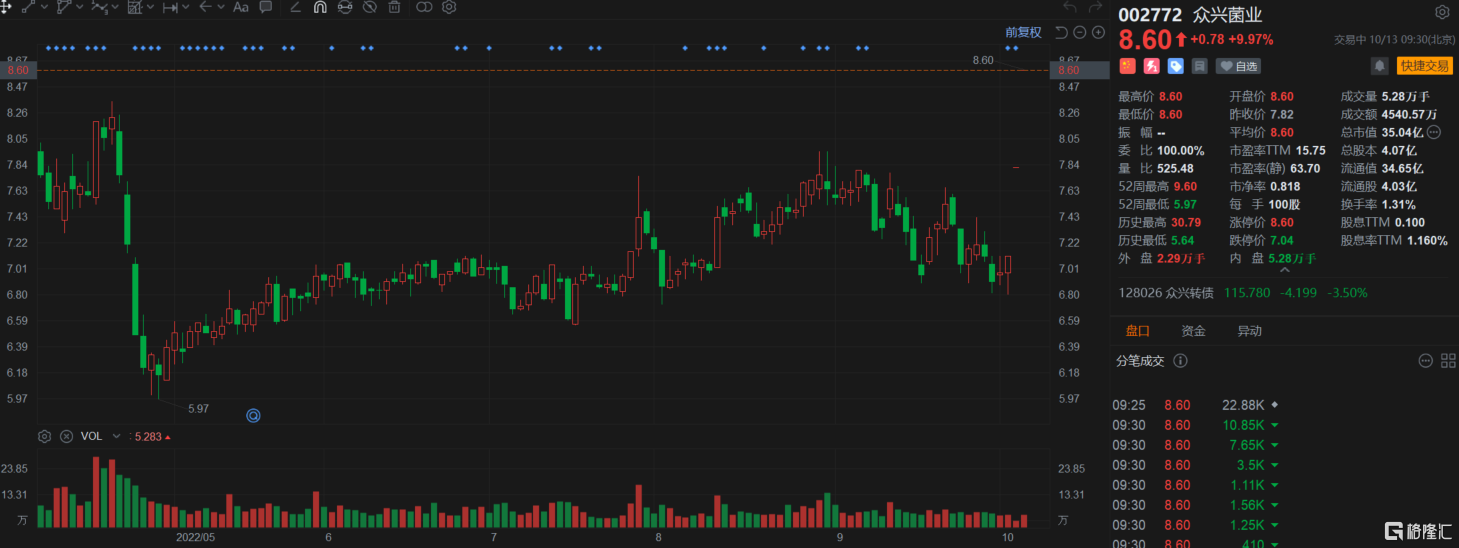The image size is (1459, 548).
Task: Open chart settings gear in toolbar
Action: pyautogui.click(x=449, y=6)
